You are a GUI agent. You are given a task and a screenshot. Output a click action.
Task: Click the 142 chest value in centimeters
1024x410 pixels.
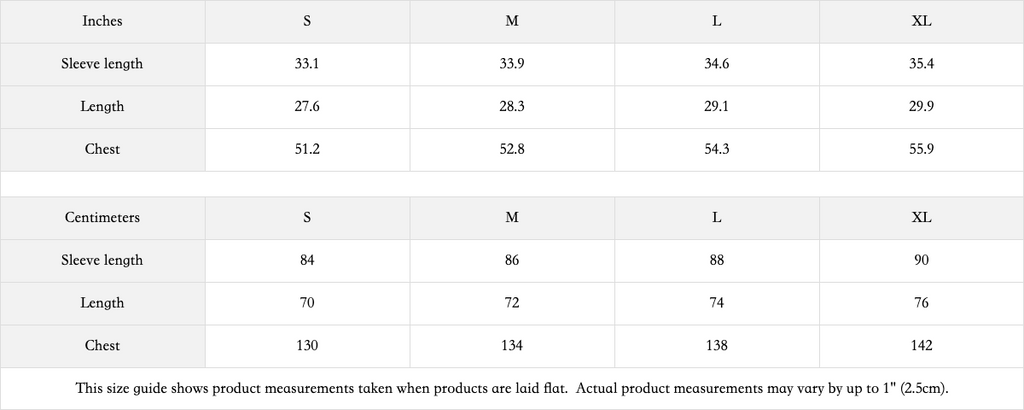(x=922, y=345)
